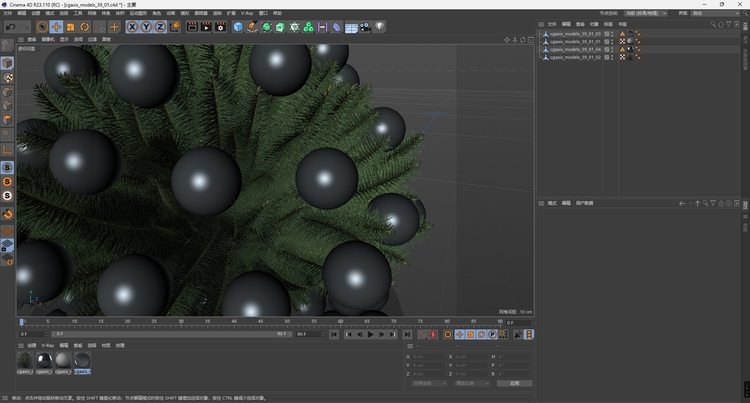This screenshot has height=403, width=750.
Task: Click the Undo arrow icon
Action: 10,27
